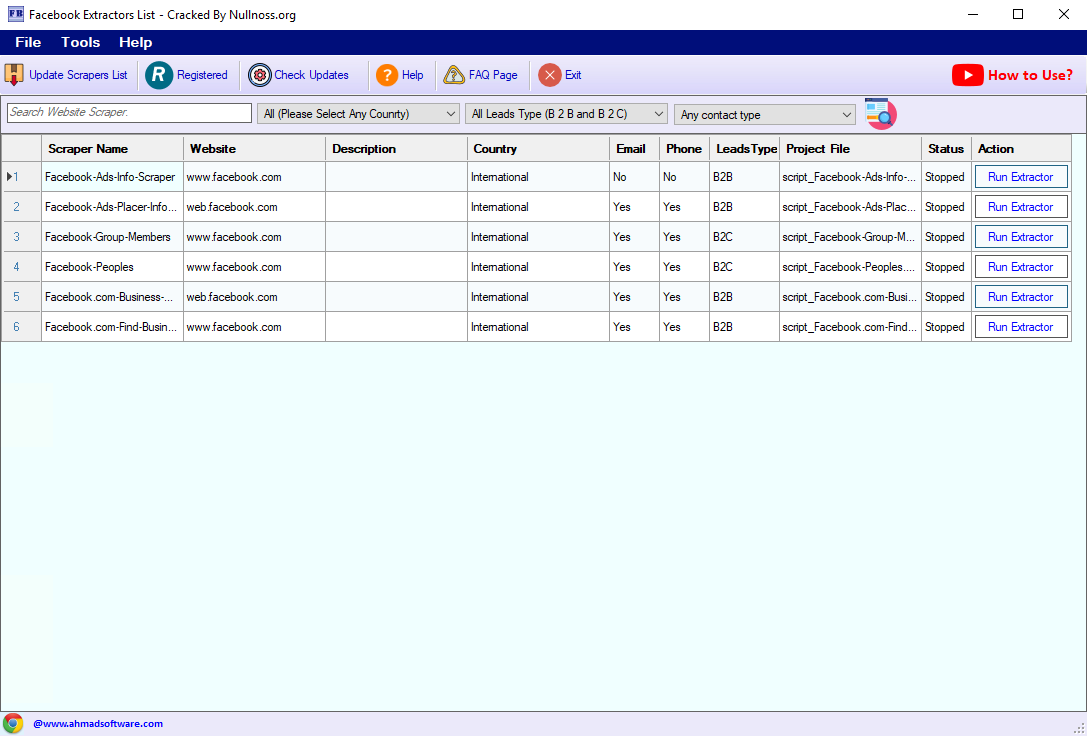Select row header number 6
Image resolution: width=1087 pixels, height=736 pixels.
coord(21,327)
